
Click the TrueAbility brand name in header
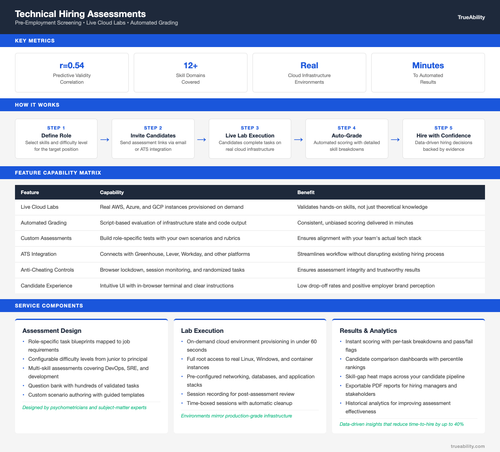(x=471, y=17)
